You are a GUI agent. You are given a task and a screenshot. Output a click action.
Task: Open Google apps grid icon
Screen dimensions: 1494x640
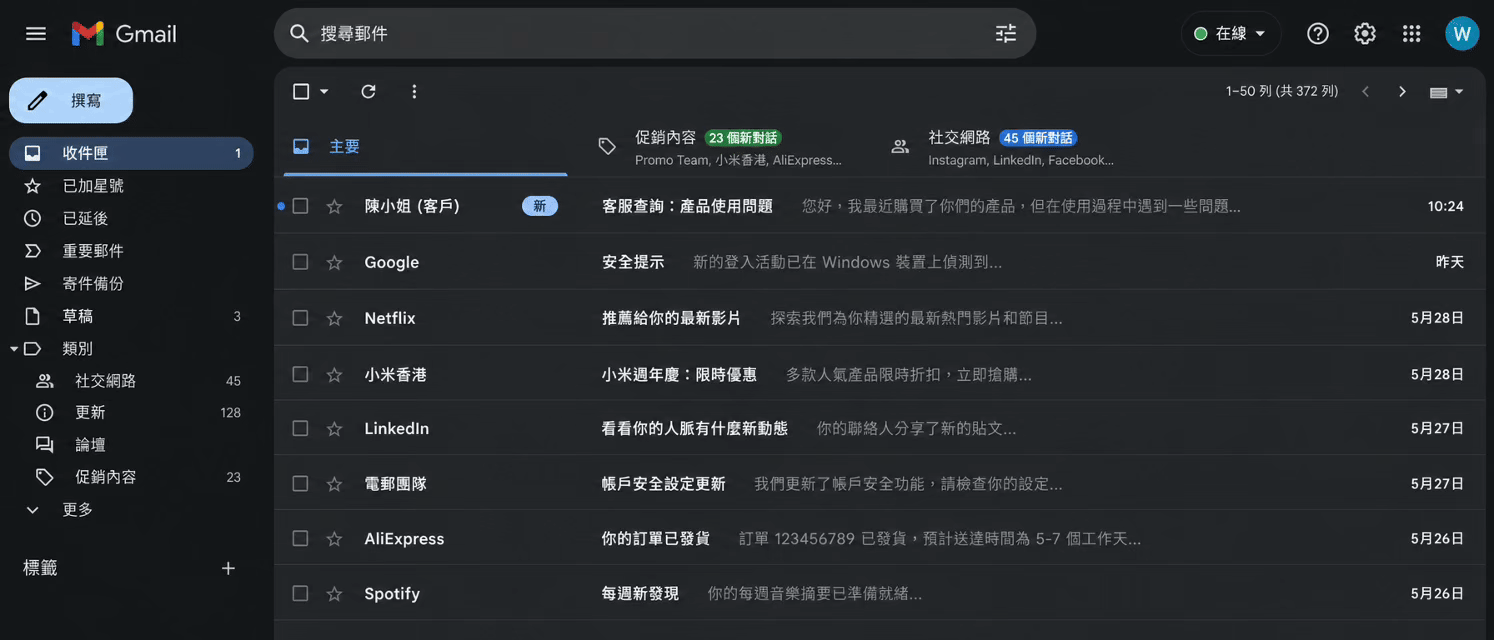(1412, 34)
